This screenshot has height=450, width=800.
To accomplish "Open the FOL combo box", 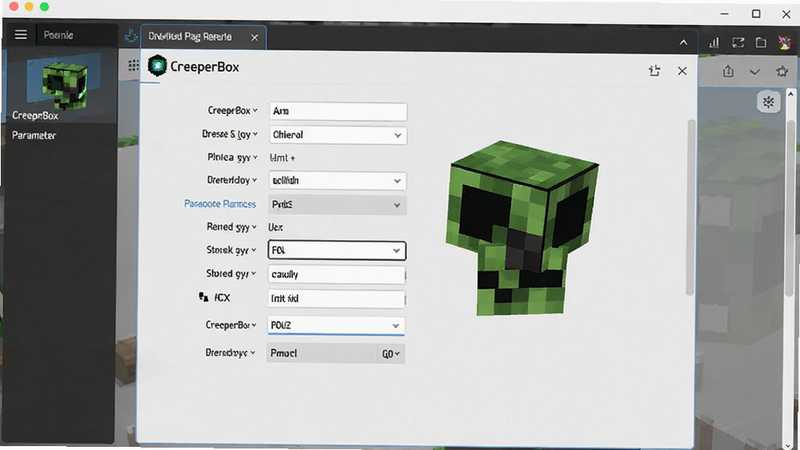I will pyautogui.click(x=337, y=250).
